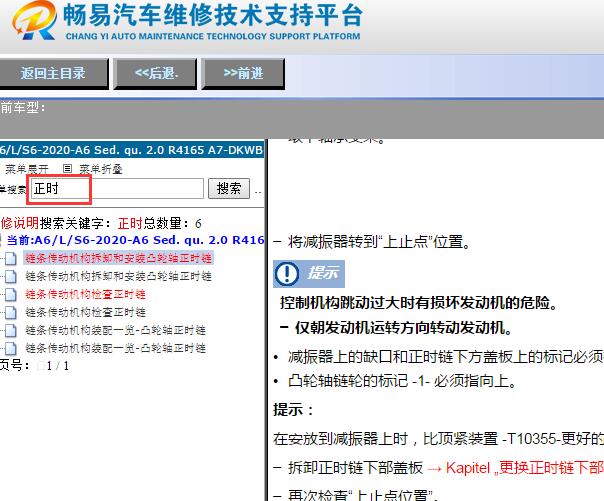Click the A6/L/S6-2020-A6 Sed. qu. 2.0 title bar
The image size is (604, 501).
coord(132,150)
